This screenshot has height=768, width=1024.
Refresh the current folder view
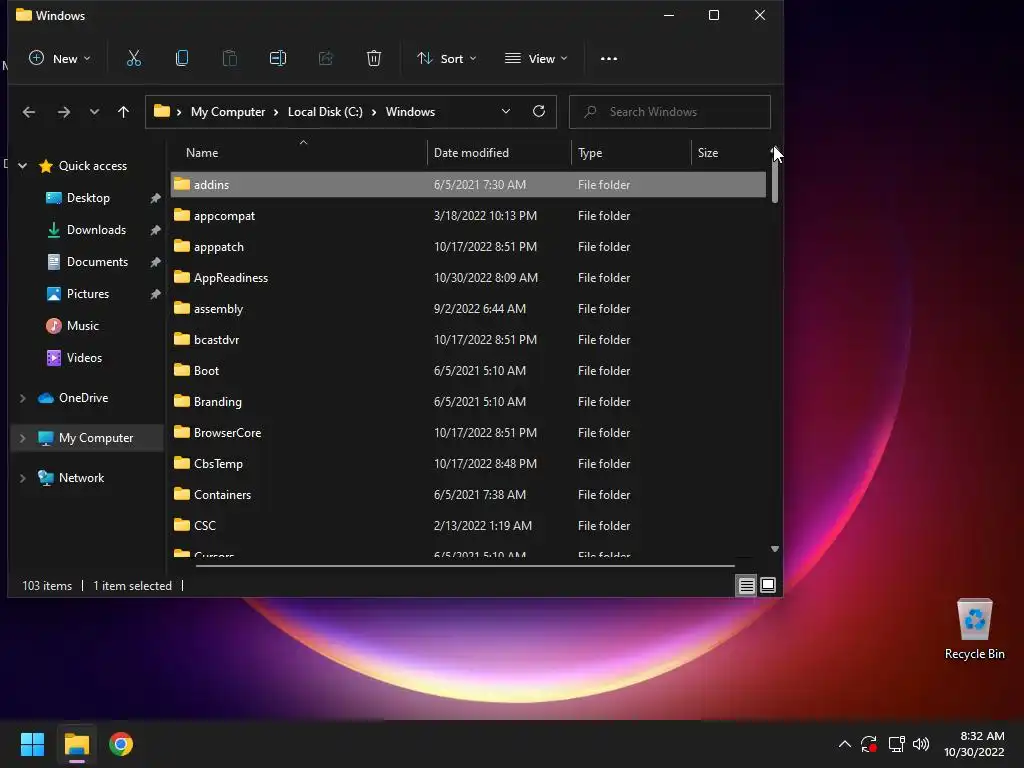click(539, 112)
